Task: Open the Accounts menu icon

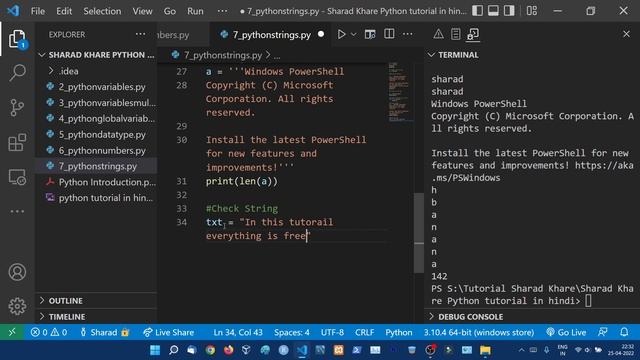Action: tap(17, 272)
